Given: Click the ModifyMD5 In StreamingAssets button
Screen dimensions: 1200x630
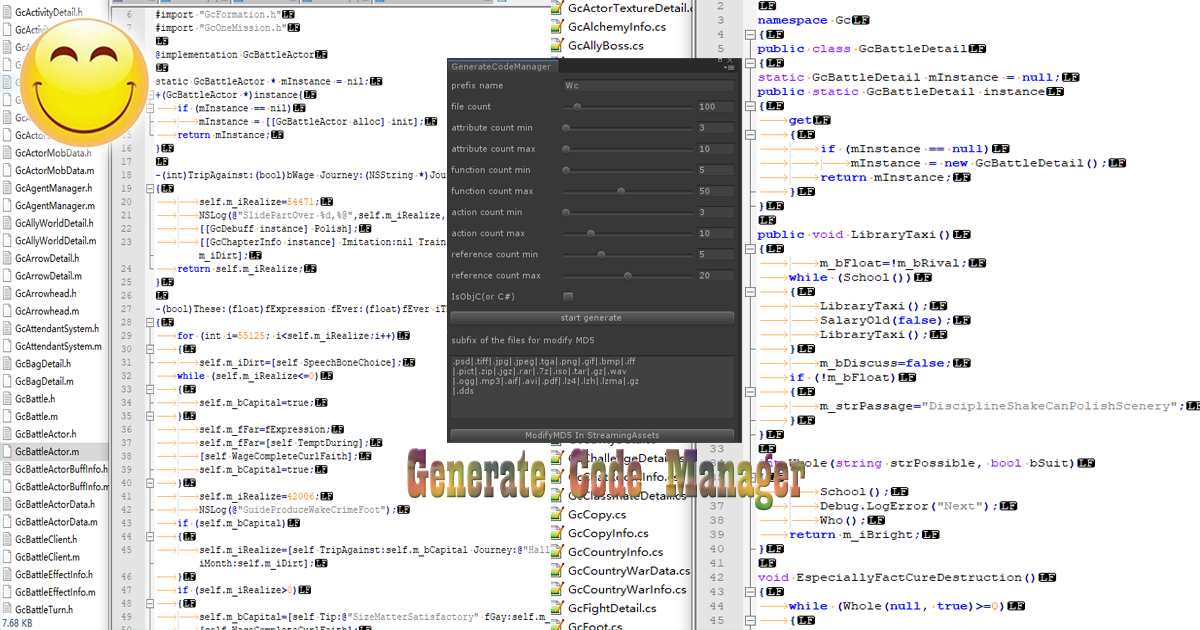Looking at the screenshot, I should [591, 434].
